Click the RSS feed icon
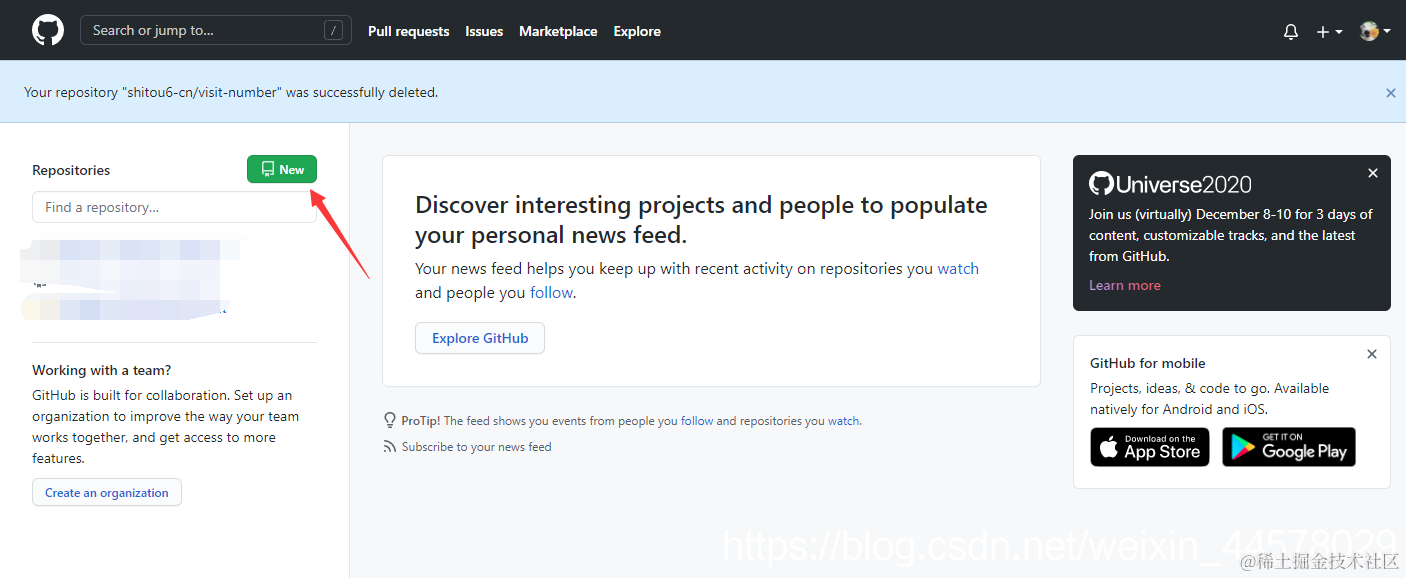 click(390, 447)
